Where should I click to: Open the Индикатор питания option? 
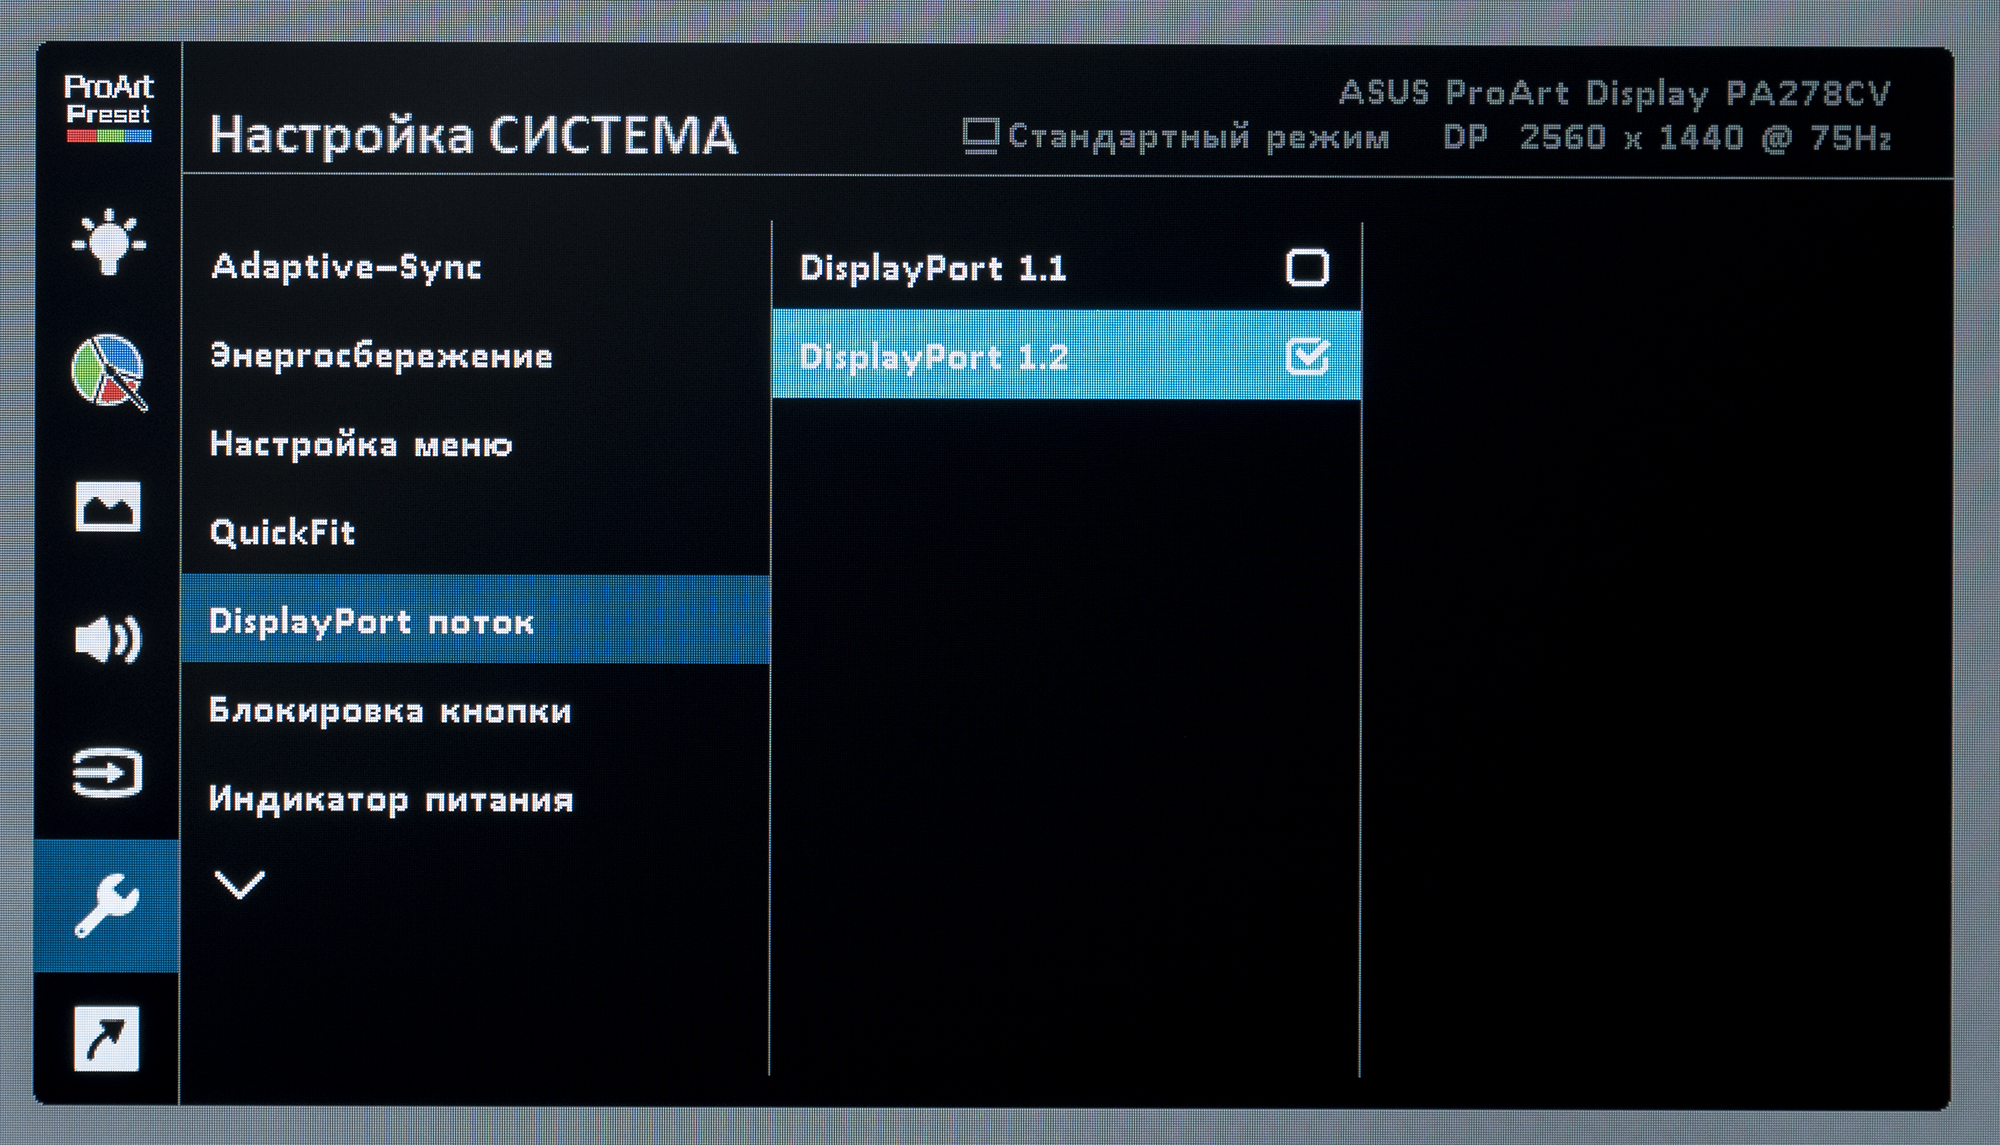(x=391, y=800)
